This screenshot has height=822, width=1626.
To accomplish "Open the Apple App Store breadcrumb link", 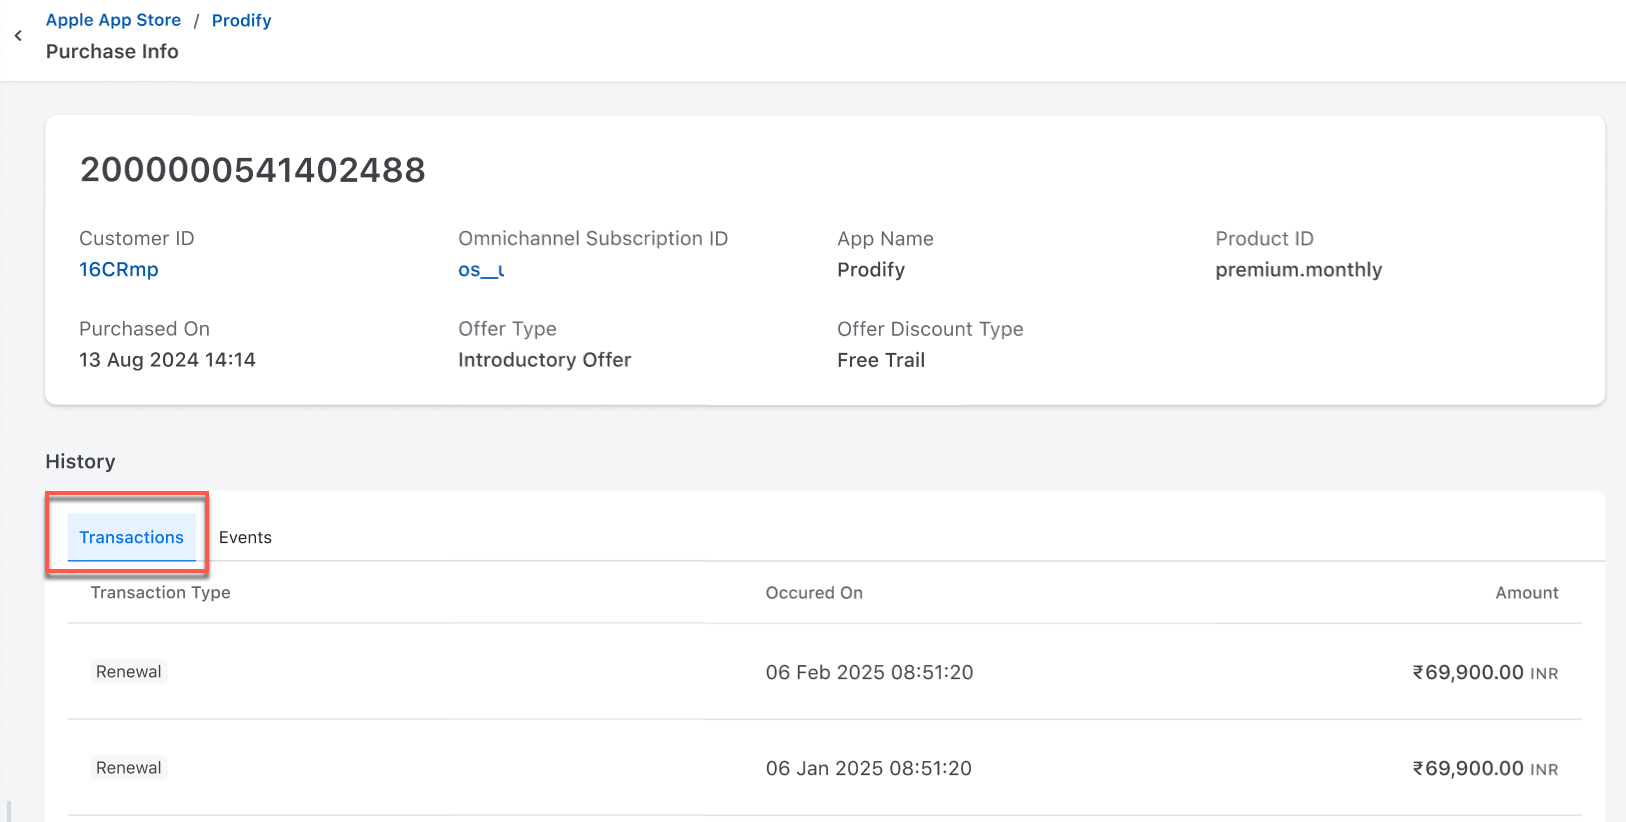I will tap(113, 20).
